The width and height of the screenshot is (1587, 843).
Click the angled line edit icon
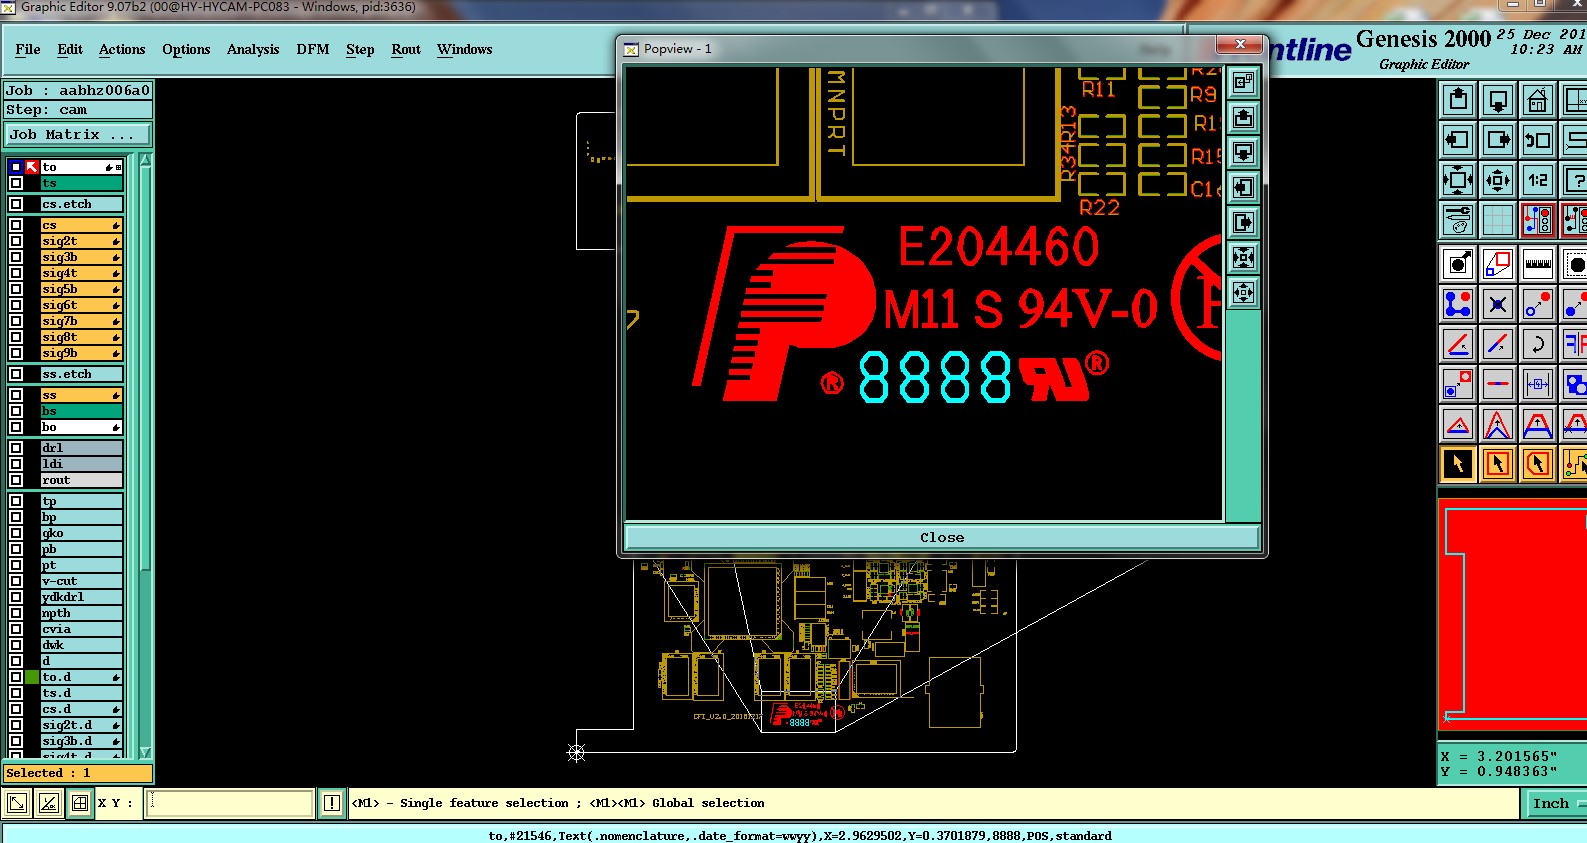(1458, 344)
